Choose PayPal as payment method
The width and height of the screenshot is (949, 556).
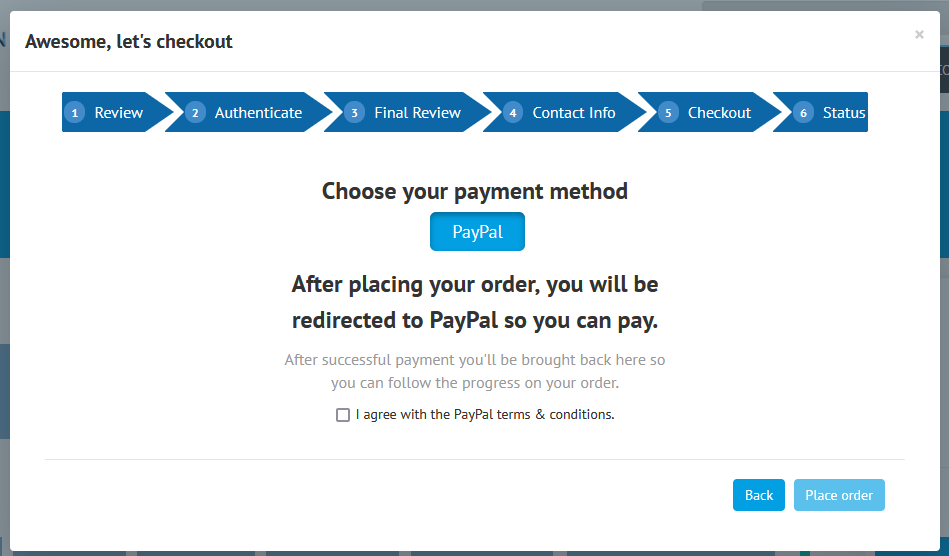point(477,232)
